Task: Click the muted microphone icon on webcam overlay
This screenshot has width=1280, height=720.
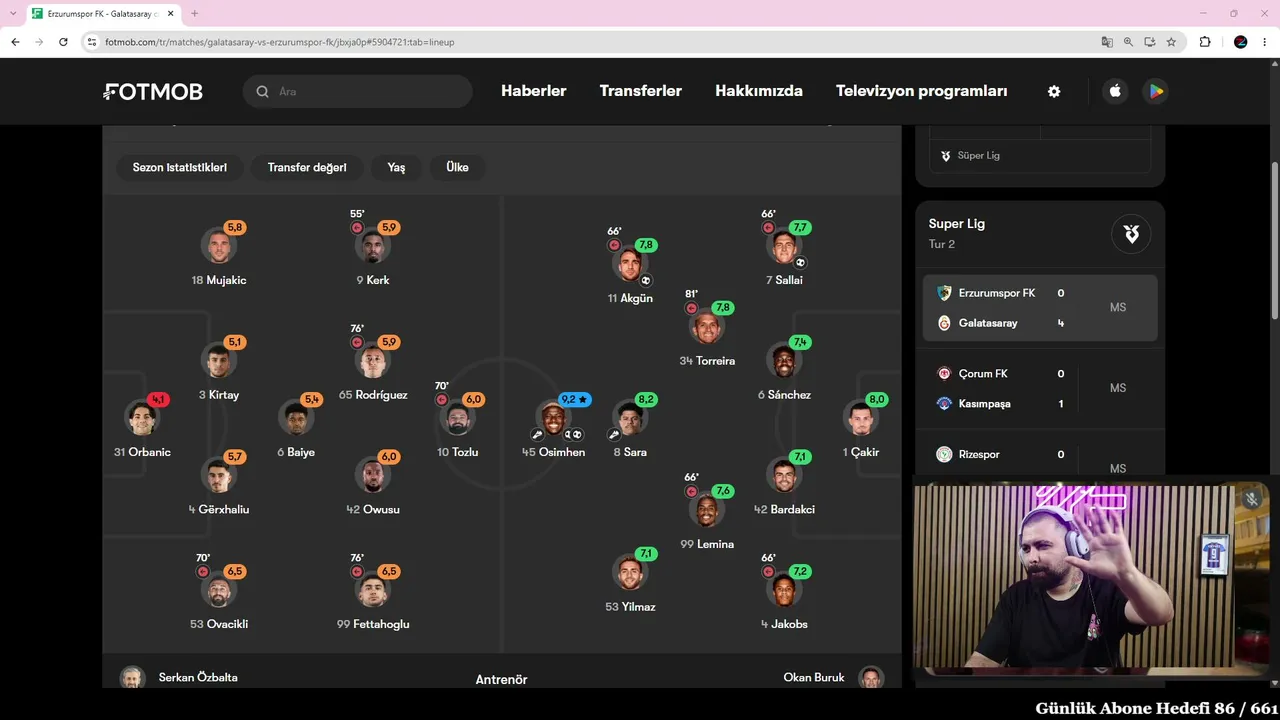Action: (x=1251, y=499)
